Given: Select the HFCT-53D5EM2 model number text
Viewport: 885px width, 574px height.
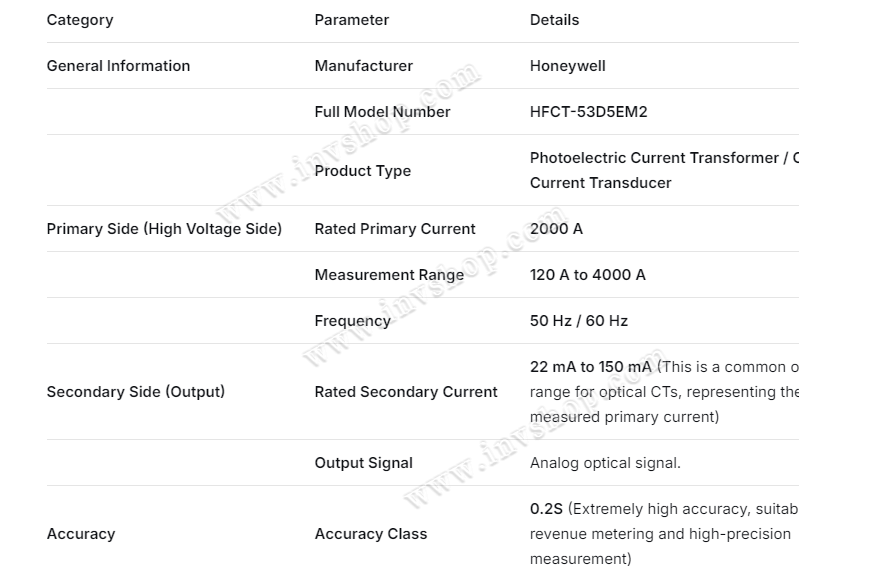Looking at the screenshot, I should (x=588, y=112).
